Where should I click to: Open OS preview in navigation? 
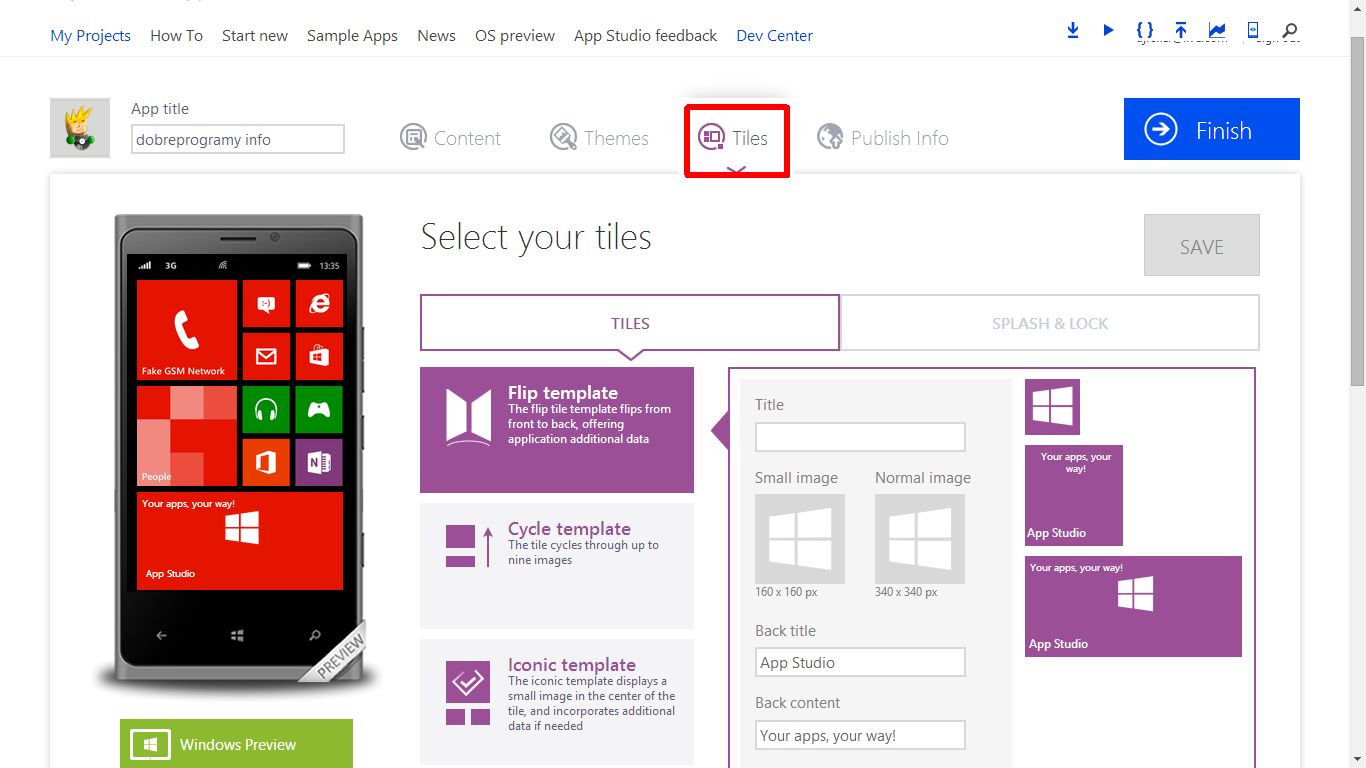click(x=515, y=35)
